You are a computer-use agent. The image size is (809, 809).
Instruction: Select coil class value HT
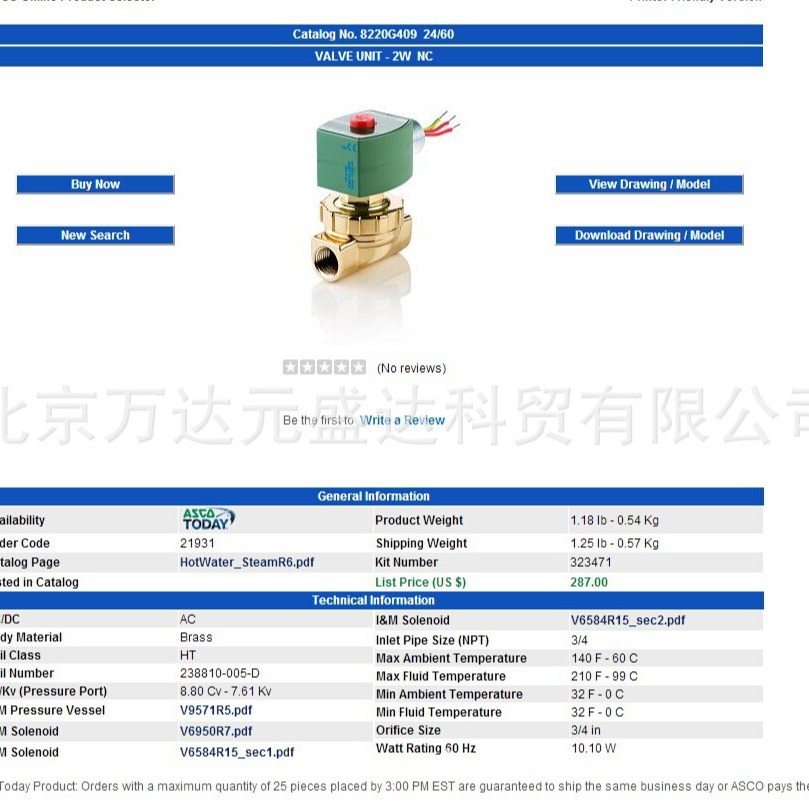click(188, 655)
